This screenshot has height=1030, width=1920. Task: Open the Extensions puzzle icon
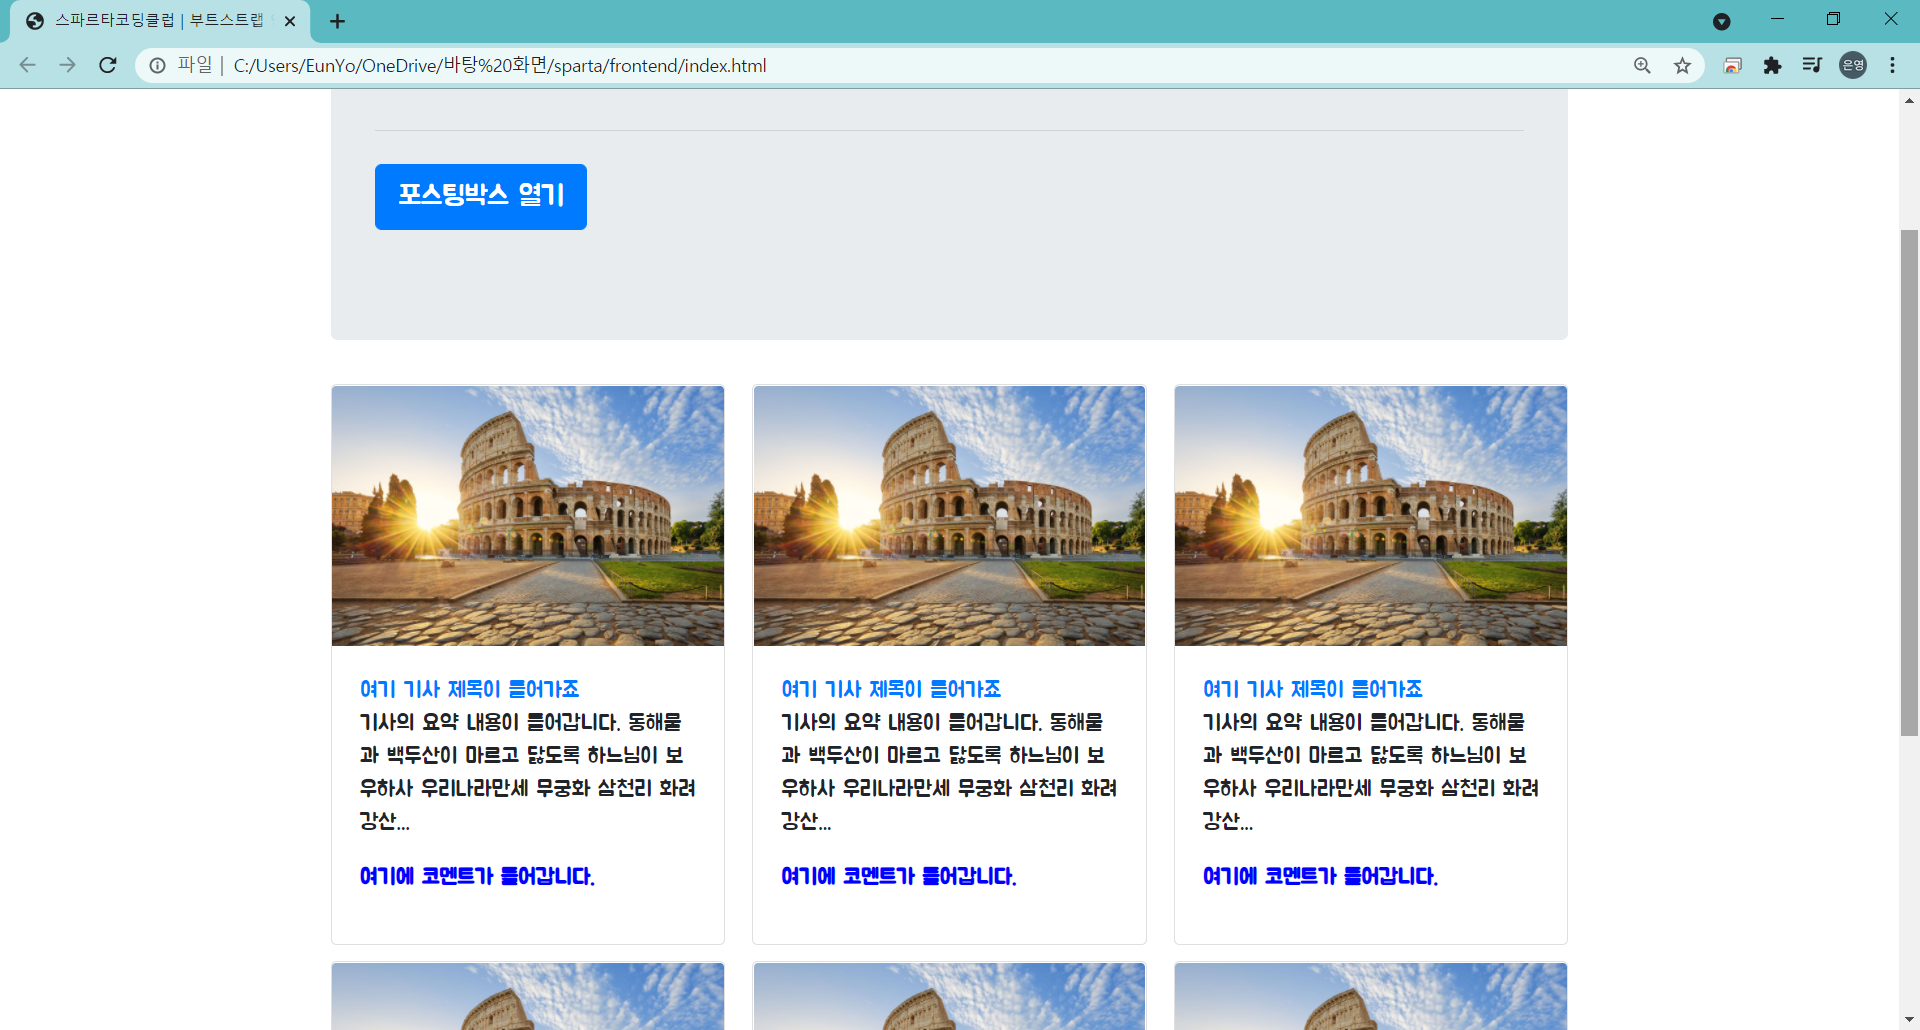point(1772,65)
